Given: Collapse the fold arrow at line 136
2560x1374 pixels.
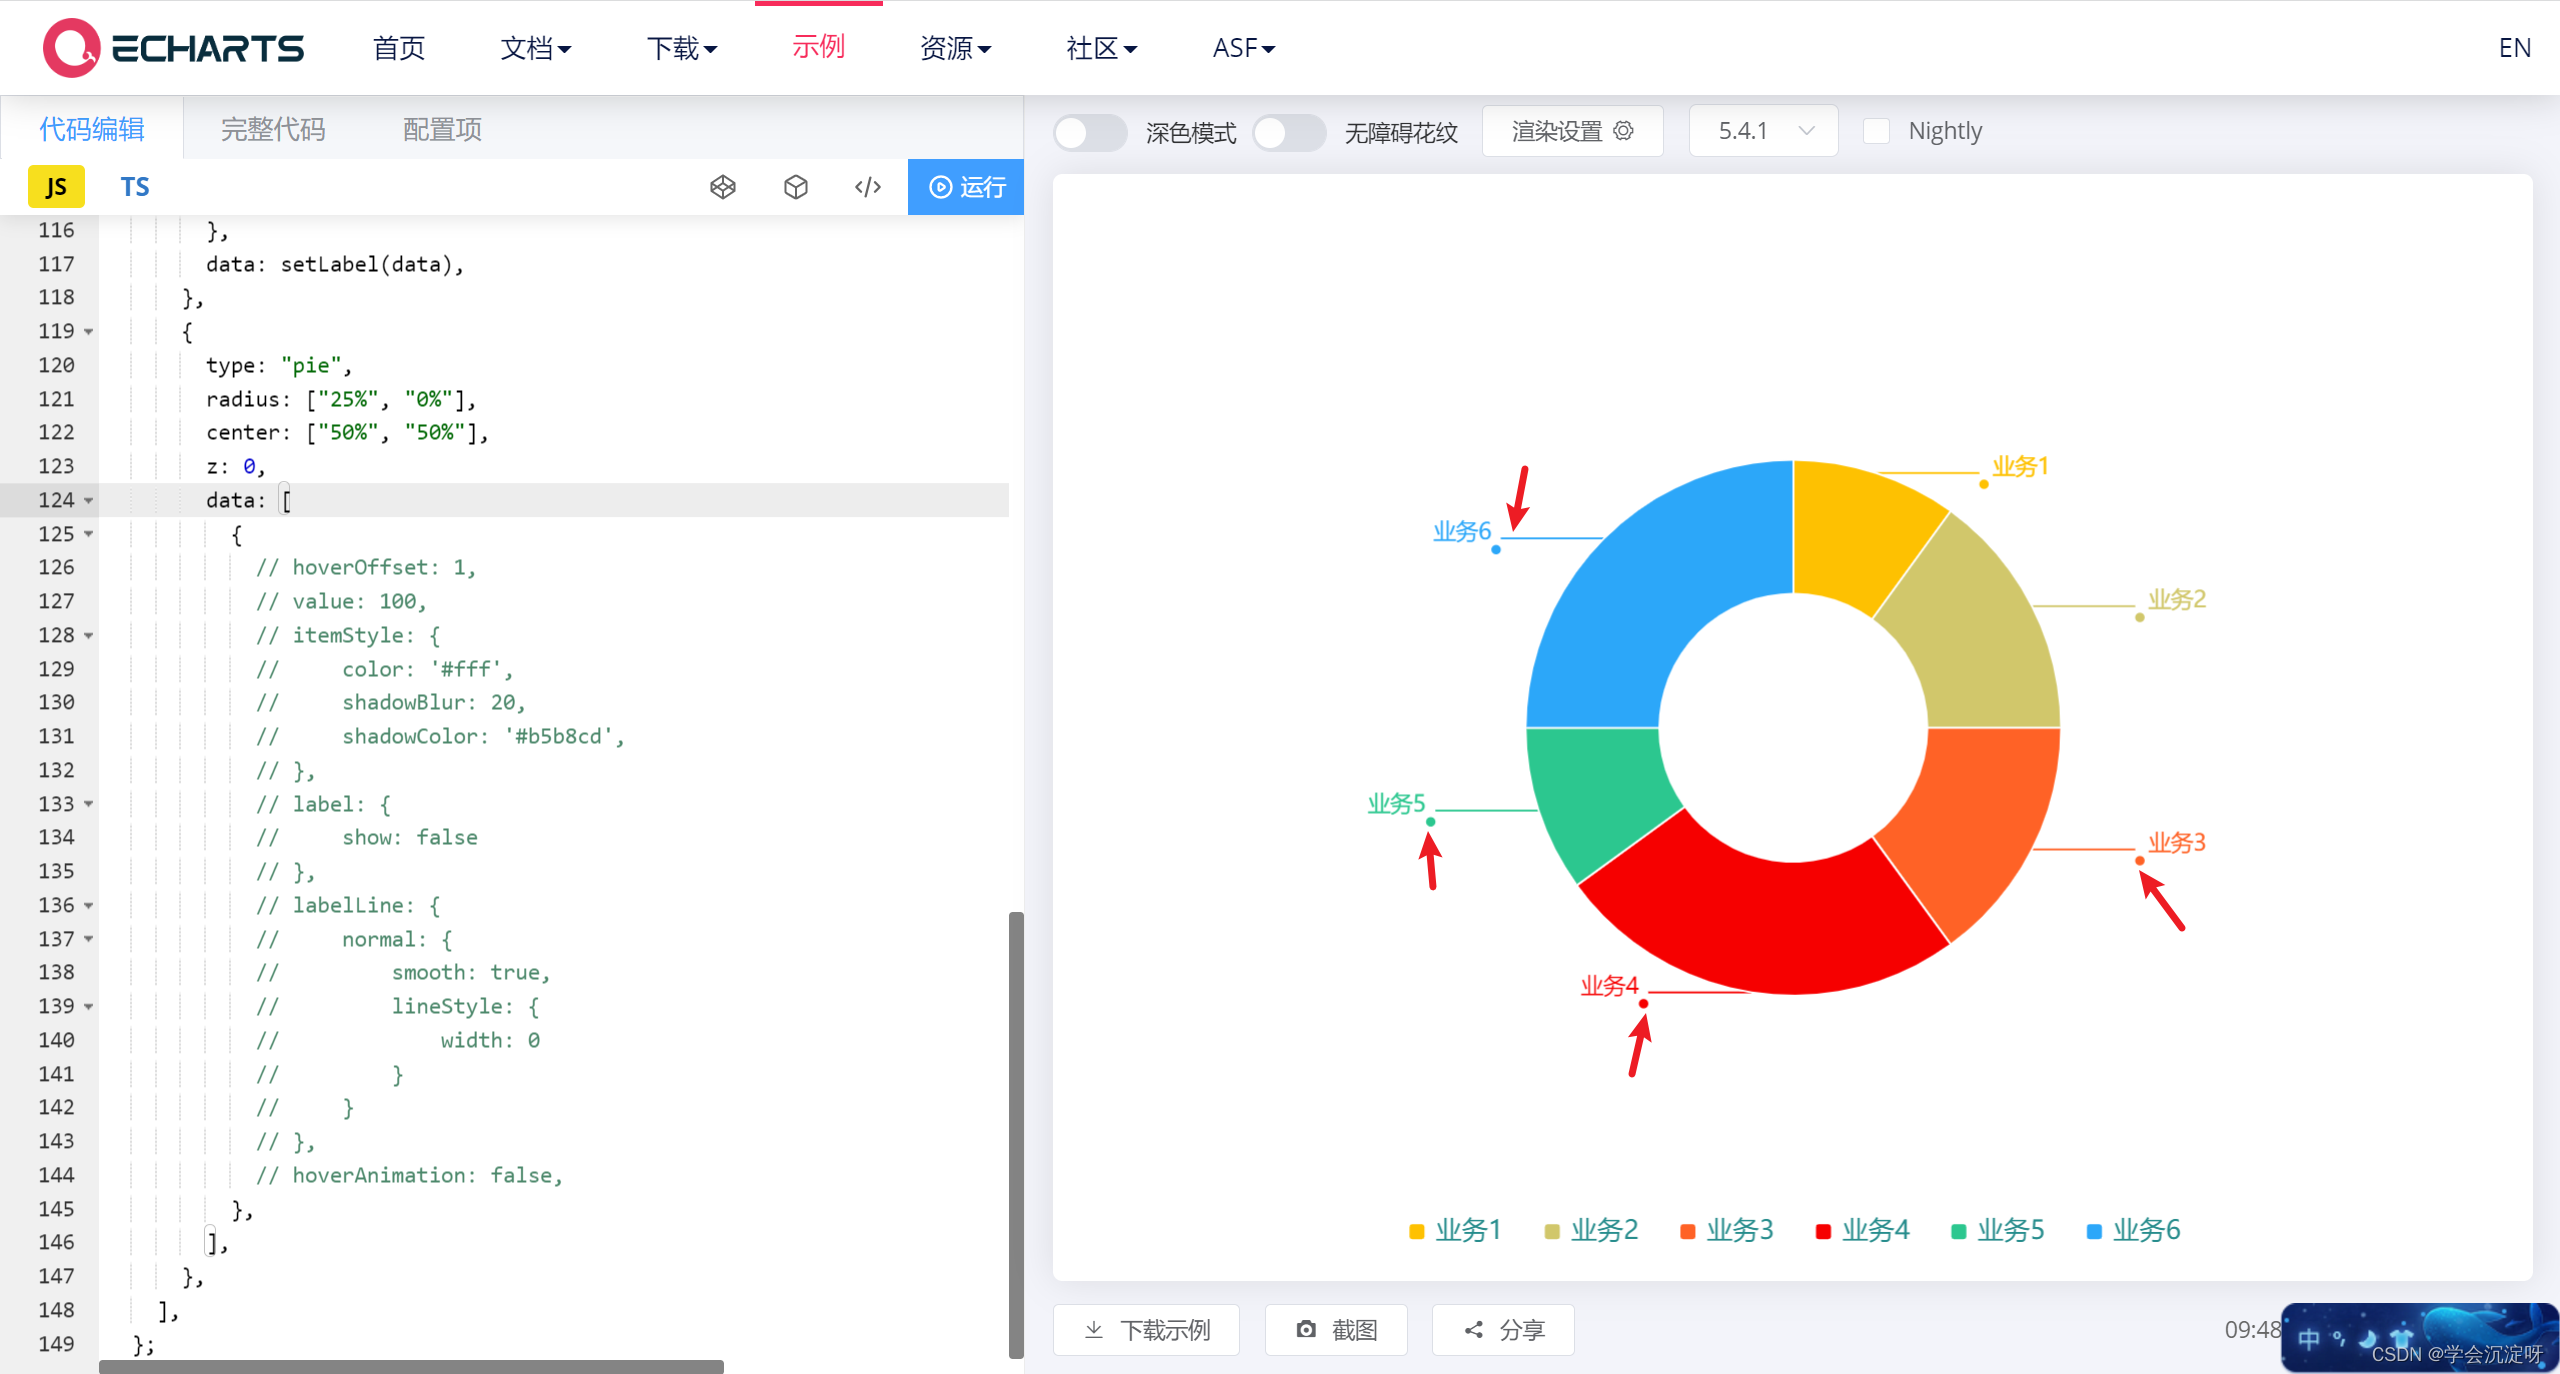Looking at the screenshot, I should [x=89, y=906].
